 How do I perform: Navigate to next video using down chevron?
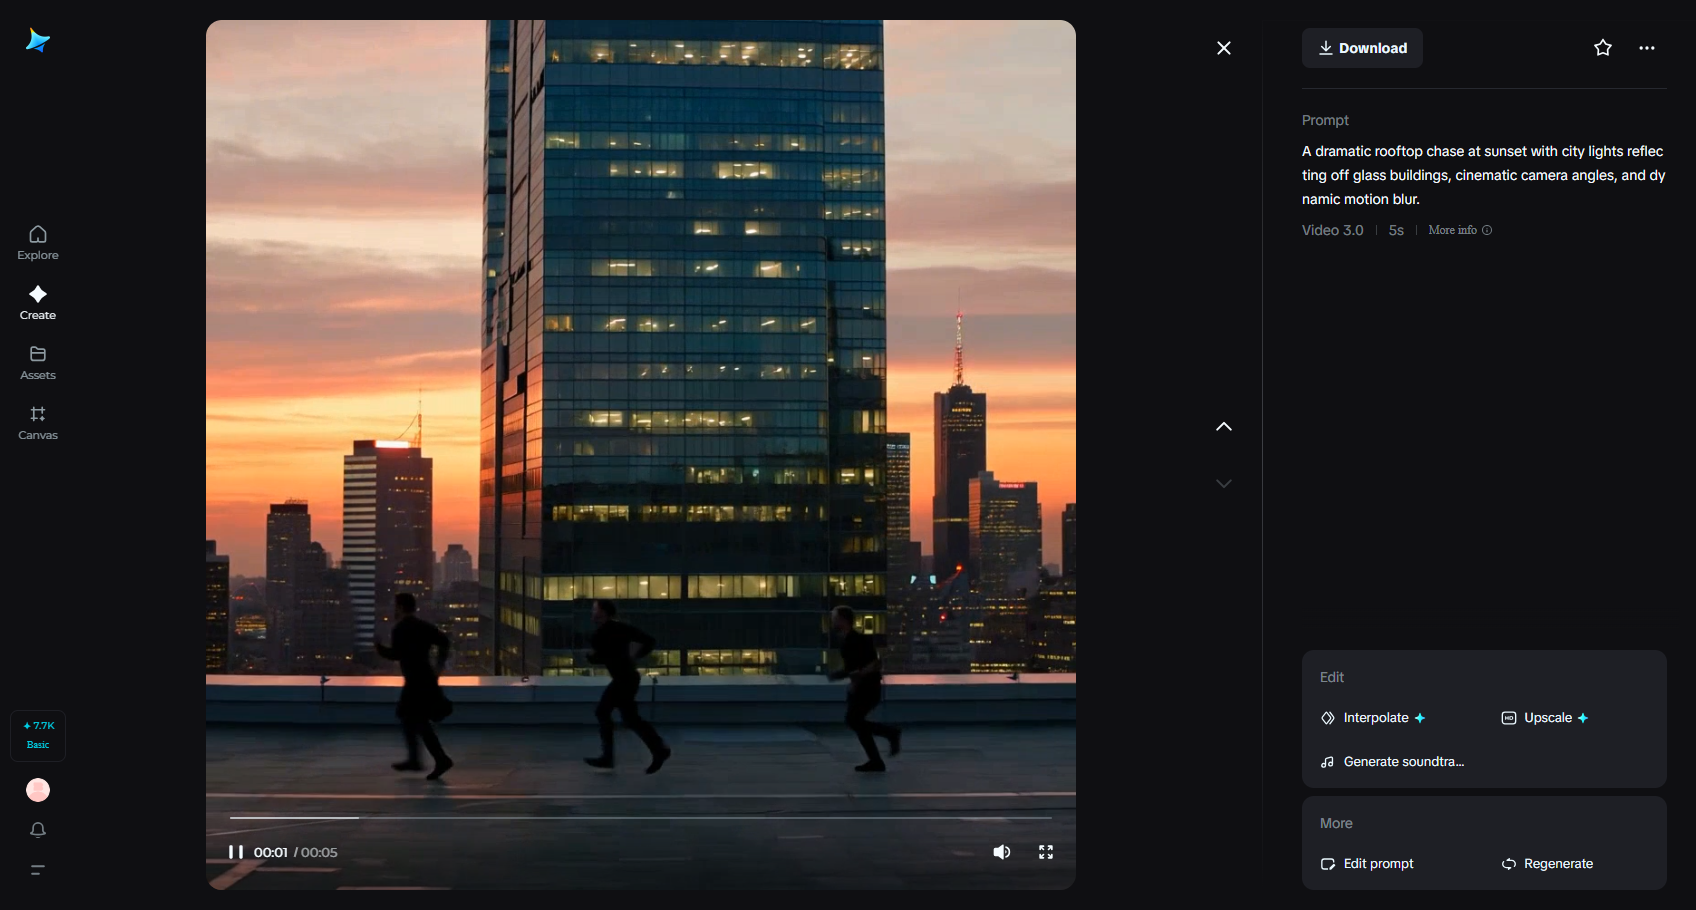pos(1224,483)
